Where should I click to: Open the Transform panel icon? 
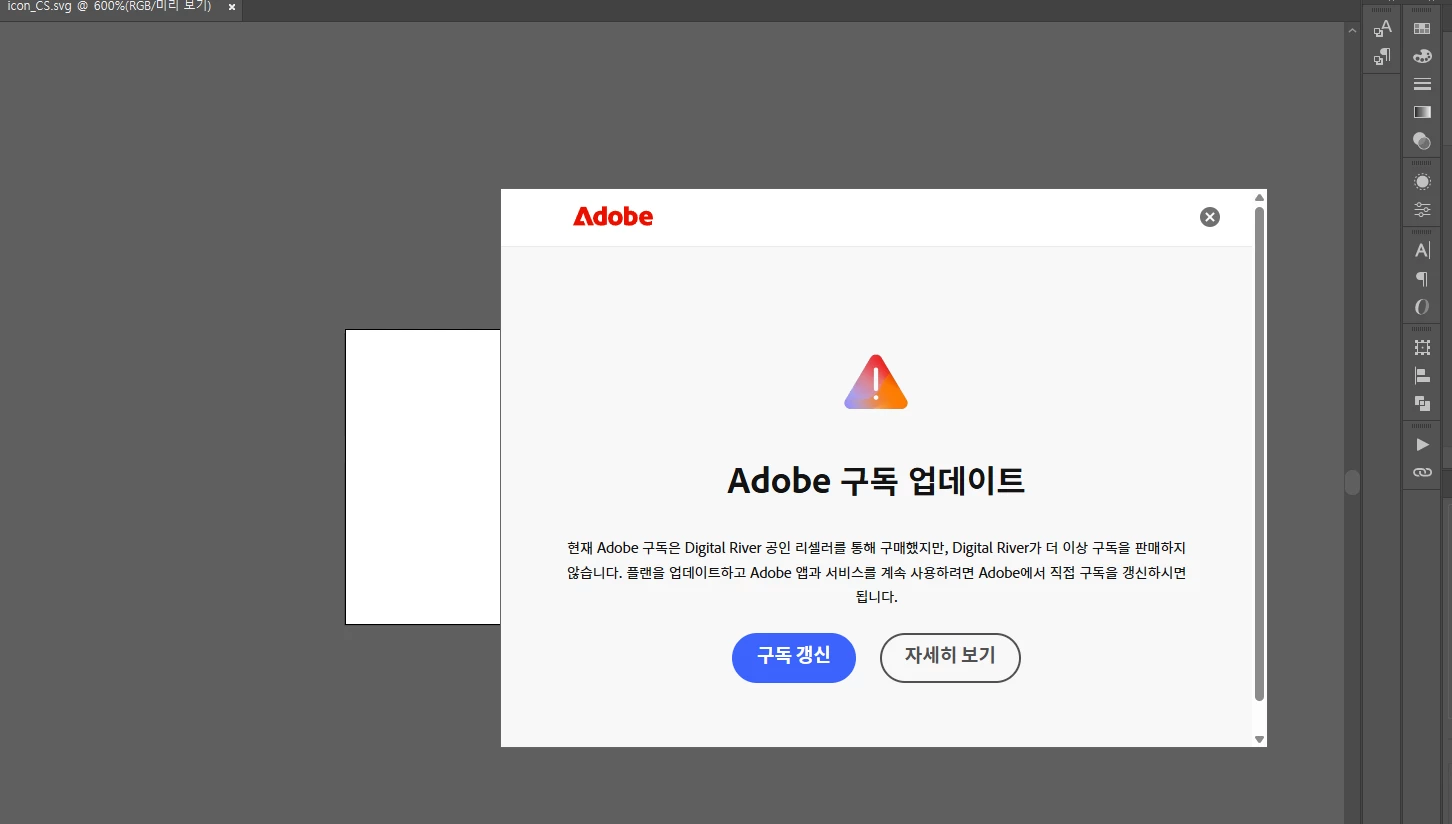pos(1421,347)
